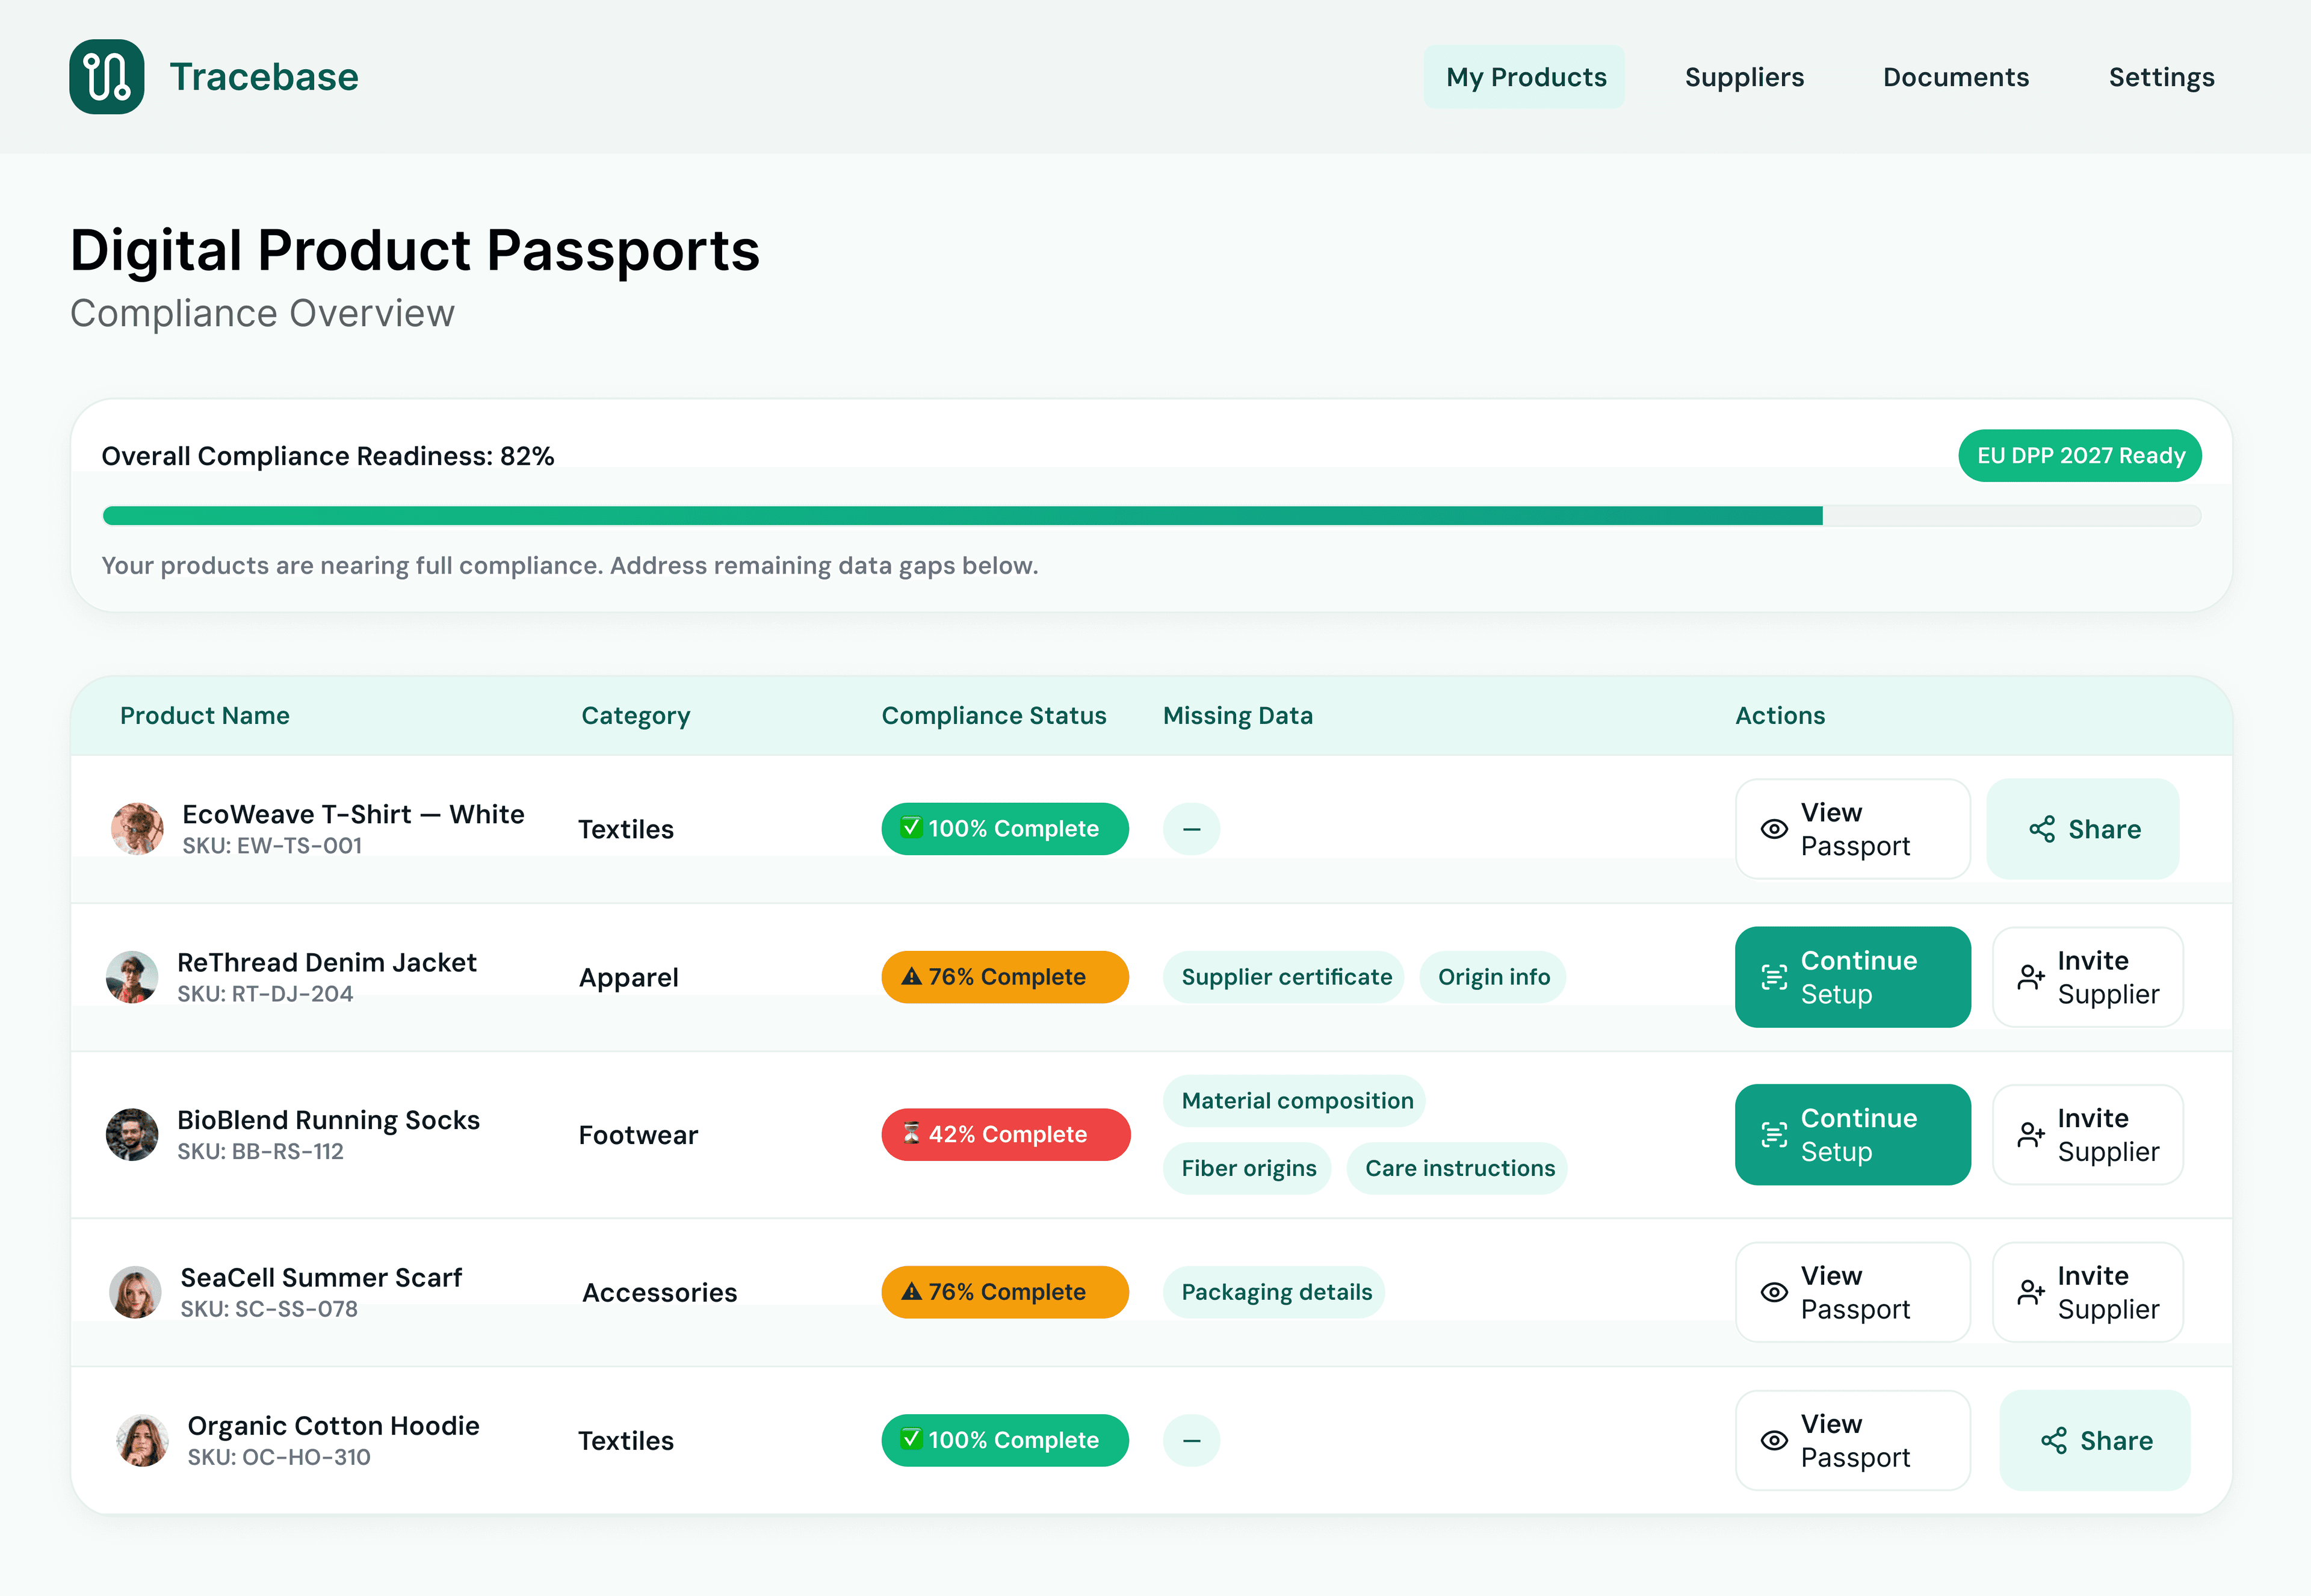Click eye icon for EcoWeave T-Shirt passport
This screenshot has height=1596, width=2311.
pos(1774,829)
